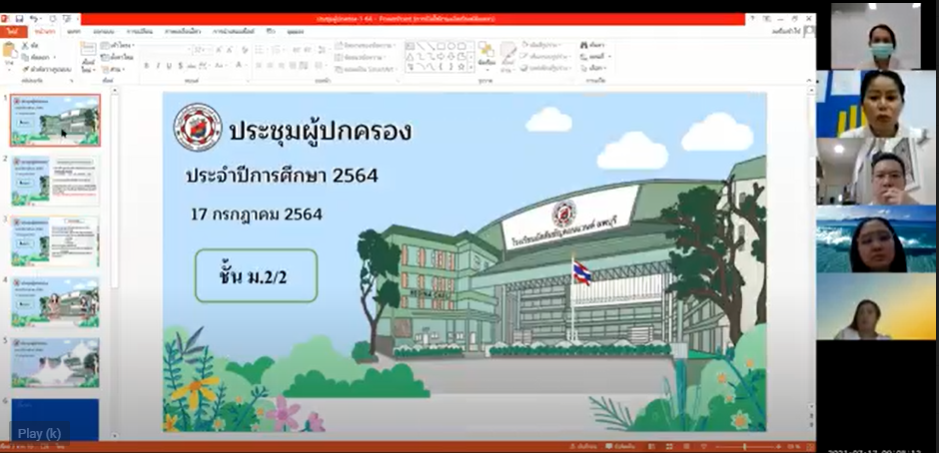Fit slide to current window icon
The width and height of the screenshot is (939, 453).
point(809,446)
